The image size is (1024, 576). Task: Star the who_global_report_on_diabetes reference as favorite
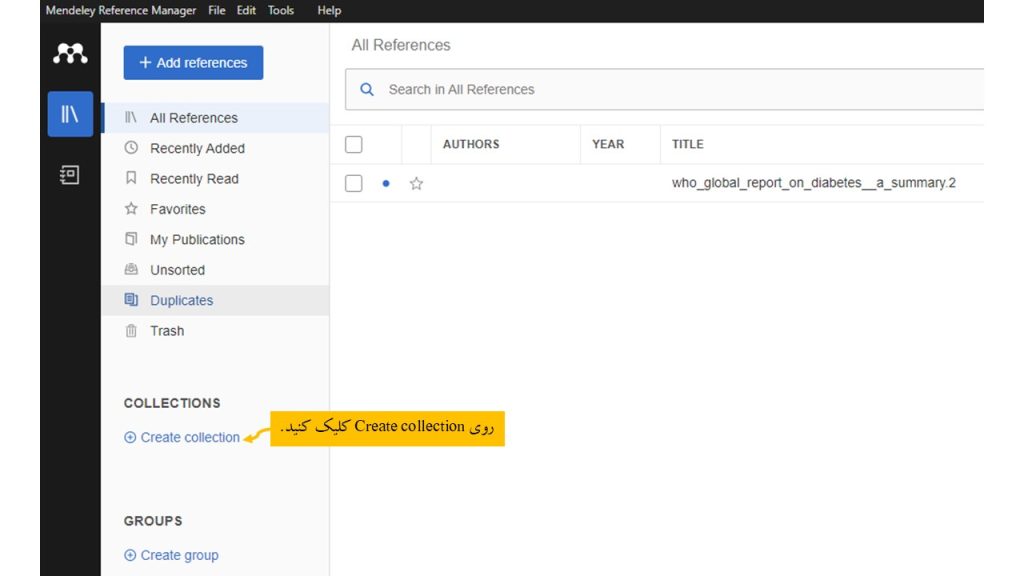(x=416, y=184)
